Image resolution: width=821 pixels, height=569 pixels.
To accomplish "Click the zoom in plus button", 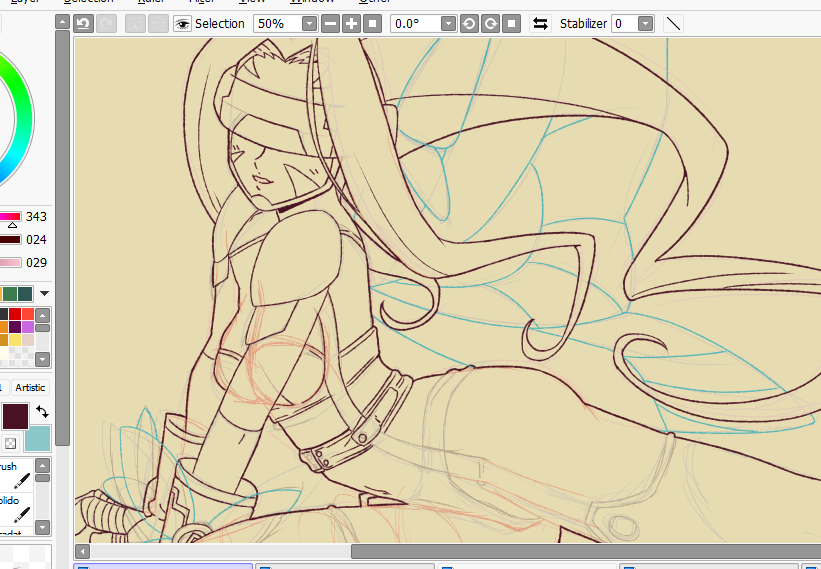I will click(351, 23).
